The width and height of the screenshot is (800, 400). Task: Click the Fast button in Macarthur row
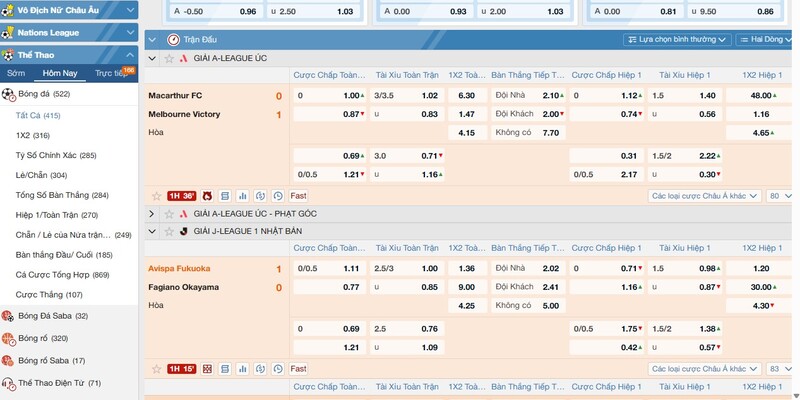click(299, 196)
